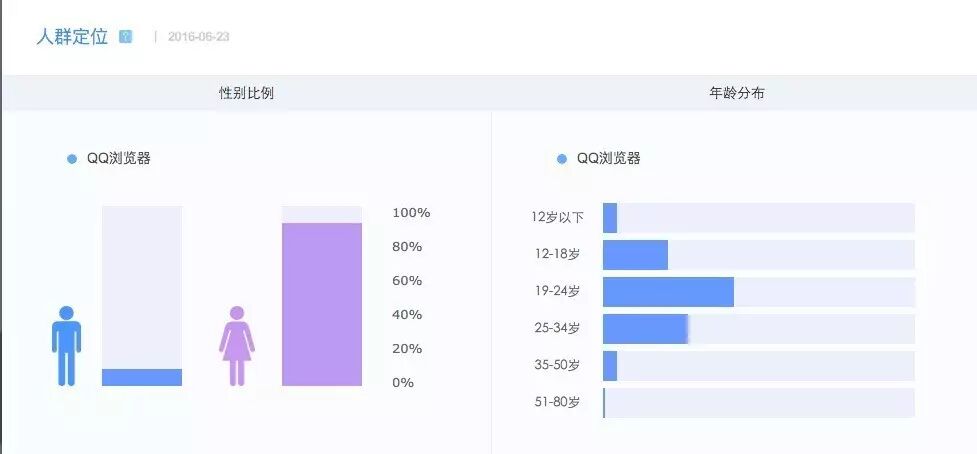Click the purple female figure icon
This screenshot has width=977, height=454.
click(237, 346)
